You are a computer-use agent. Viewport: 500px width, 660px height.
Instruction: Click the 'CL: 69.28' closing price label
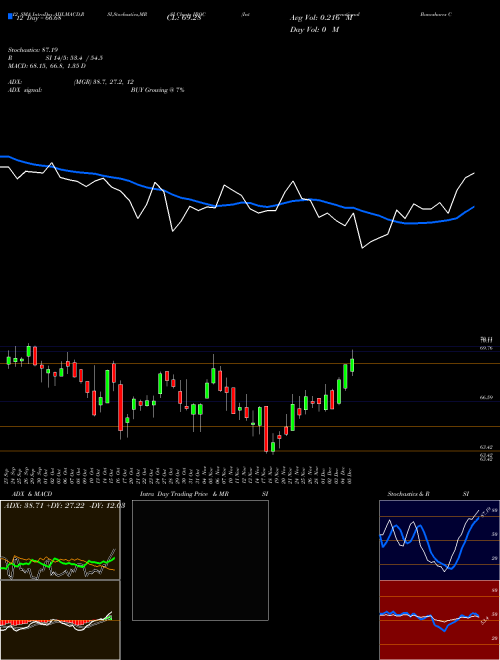(x=184, y=18)
